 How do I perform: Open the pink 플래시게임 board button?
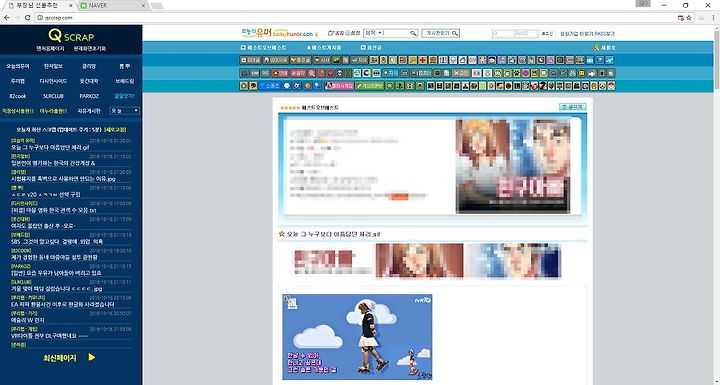[x=339, y=85]
